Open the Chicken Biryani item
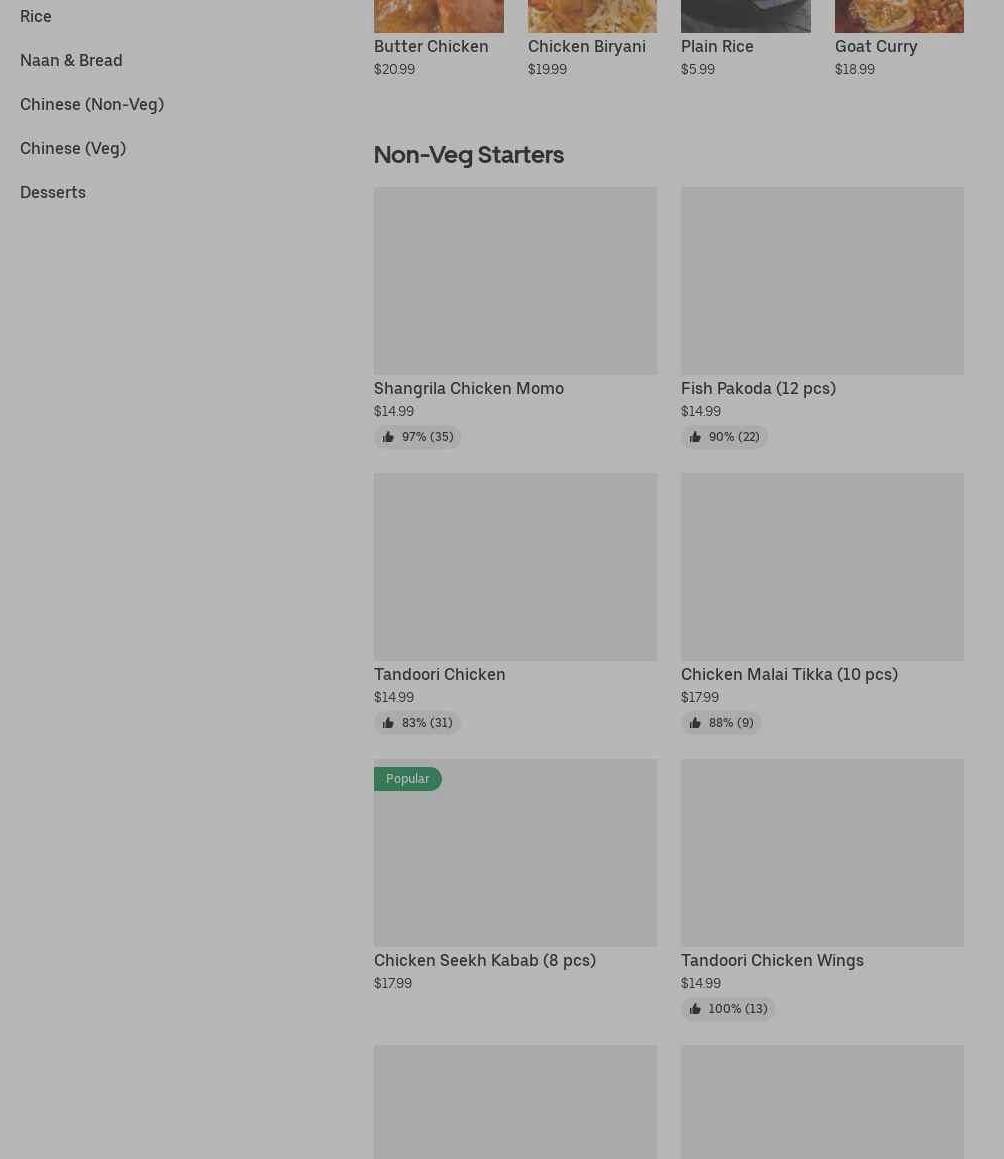 (x=586, y=46)
